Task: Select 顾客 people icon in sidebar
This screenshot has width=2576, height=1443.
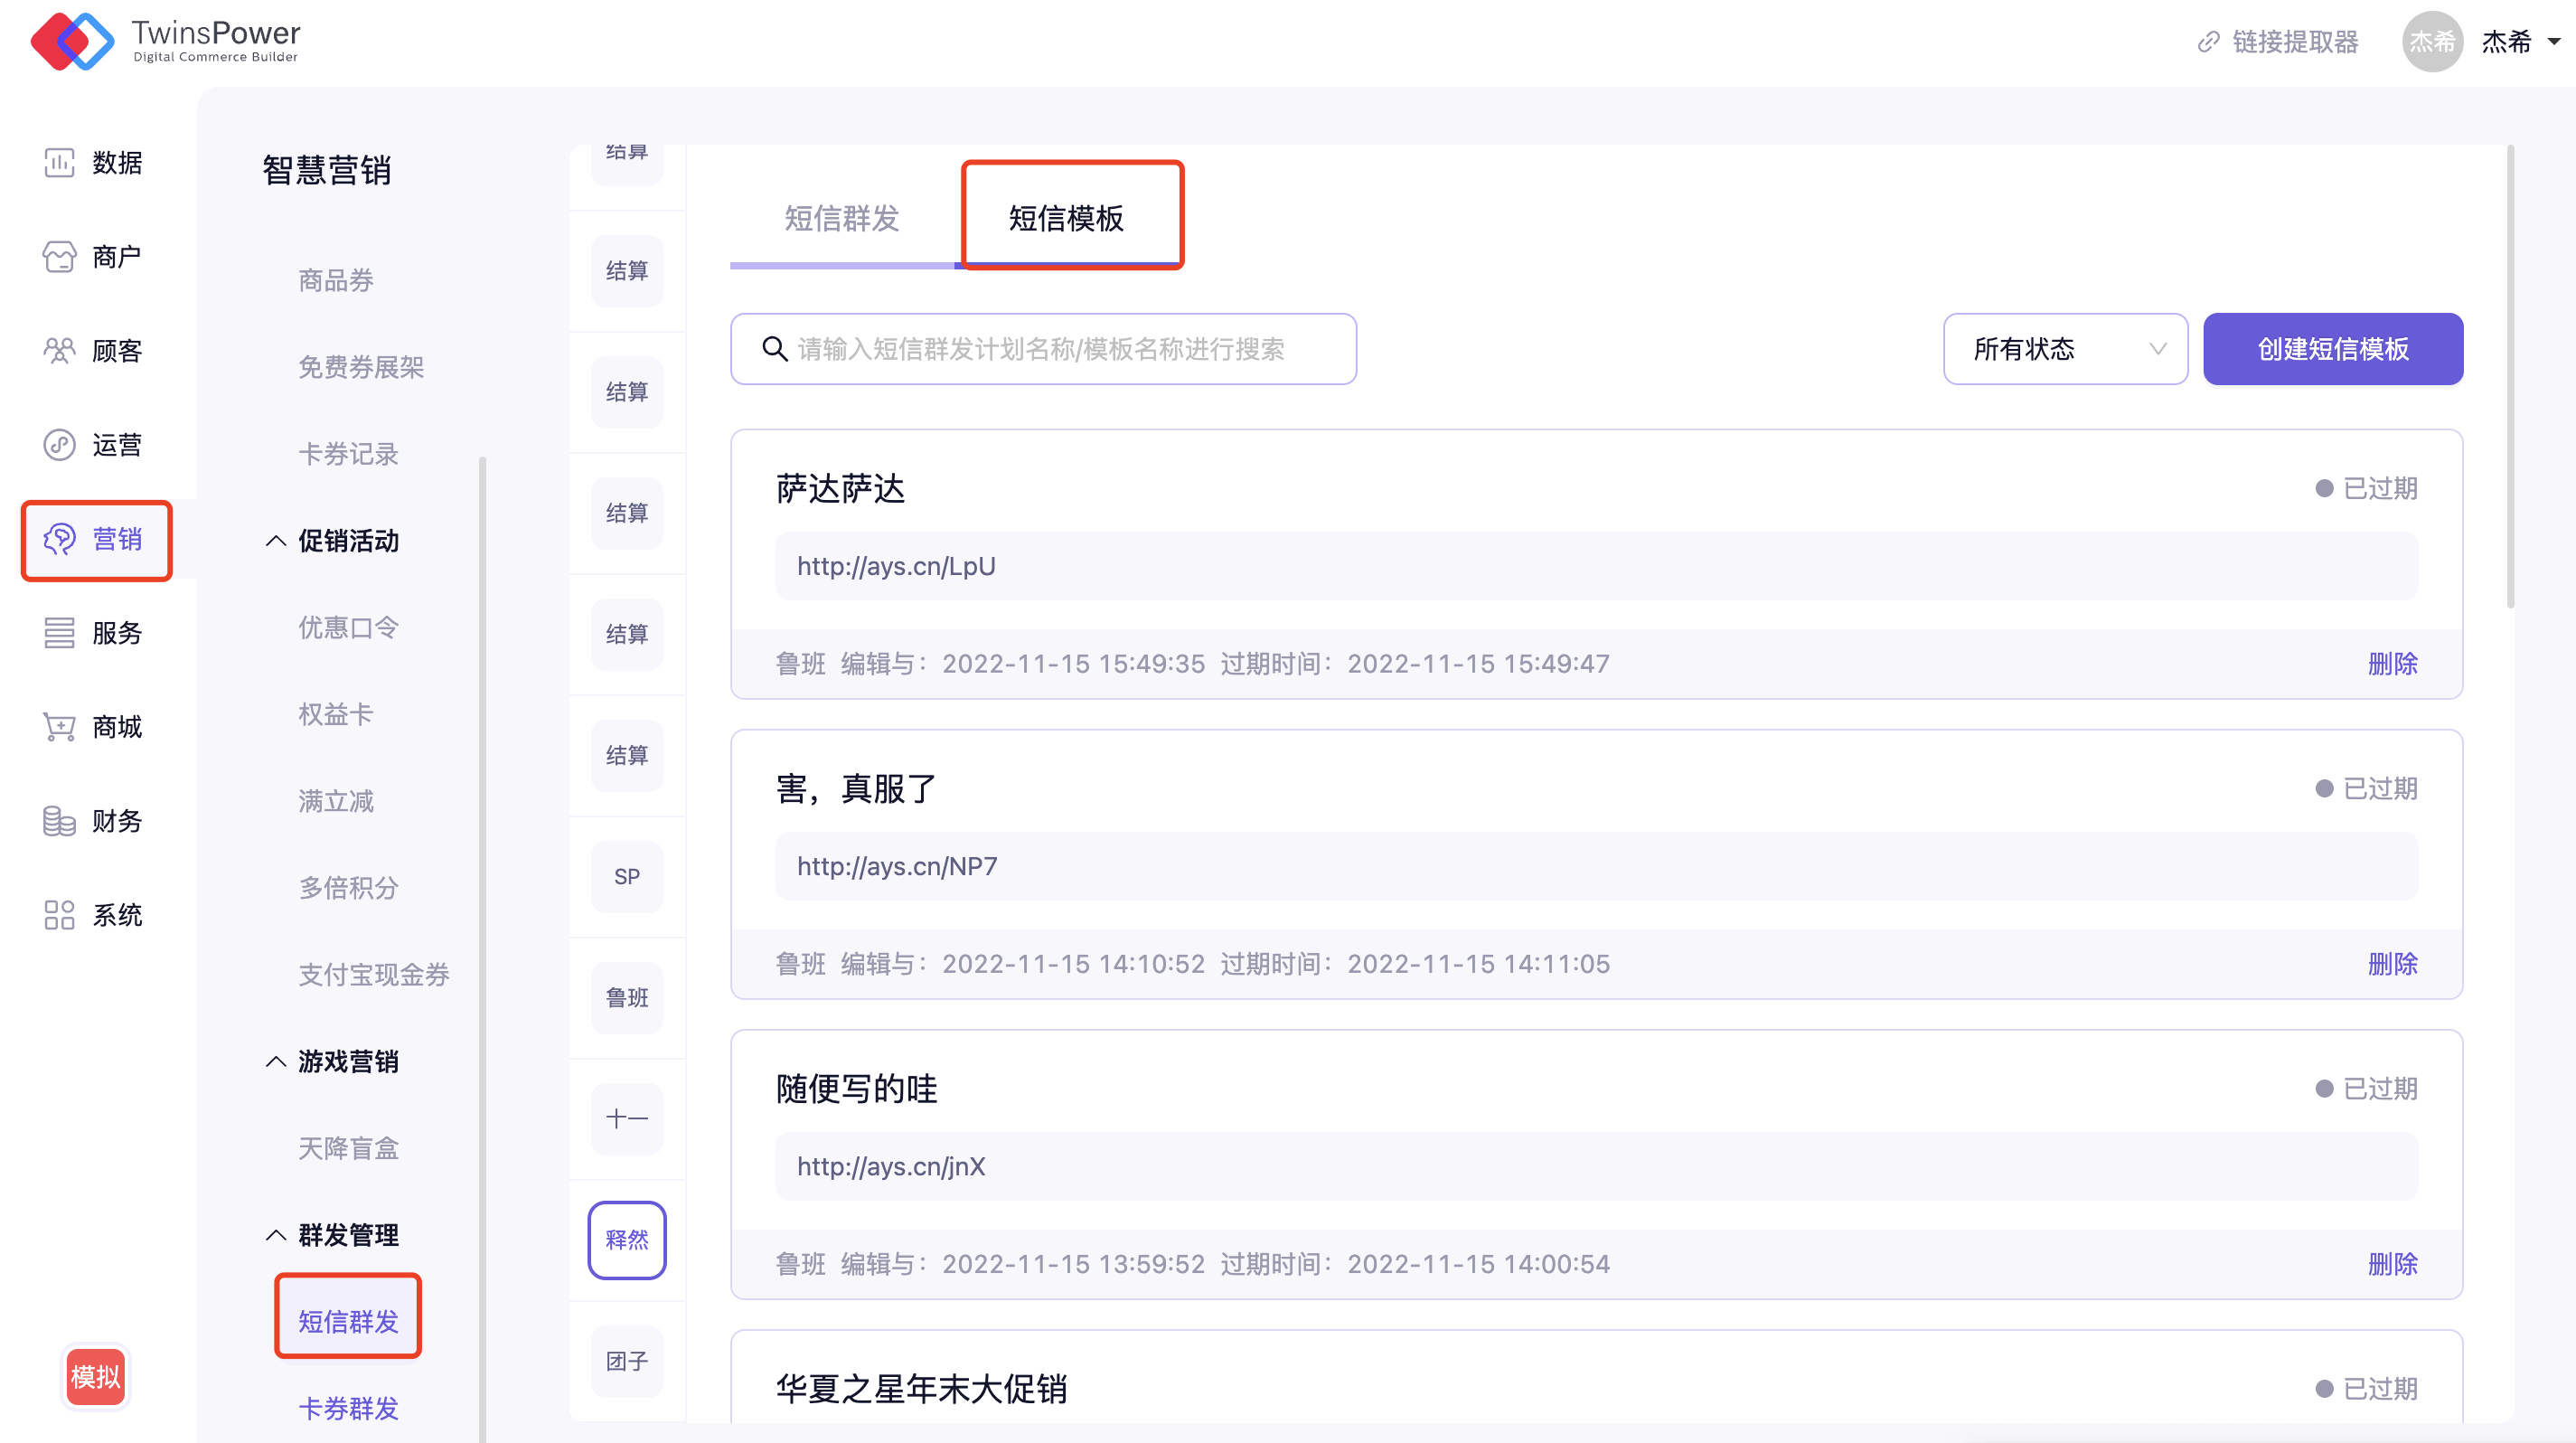Action: pos(59,351)
